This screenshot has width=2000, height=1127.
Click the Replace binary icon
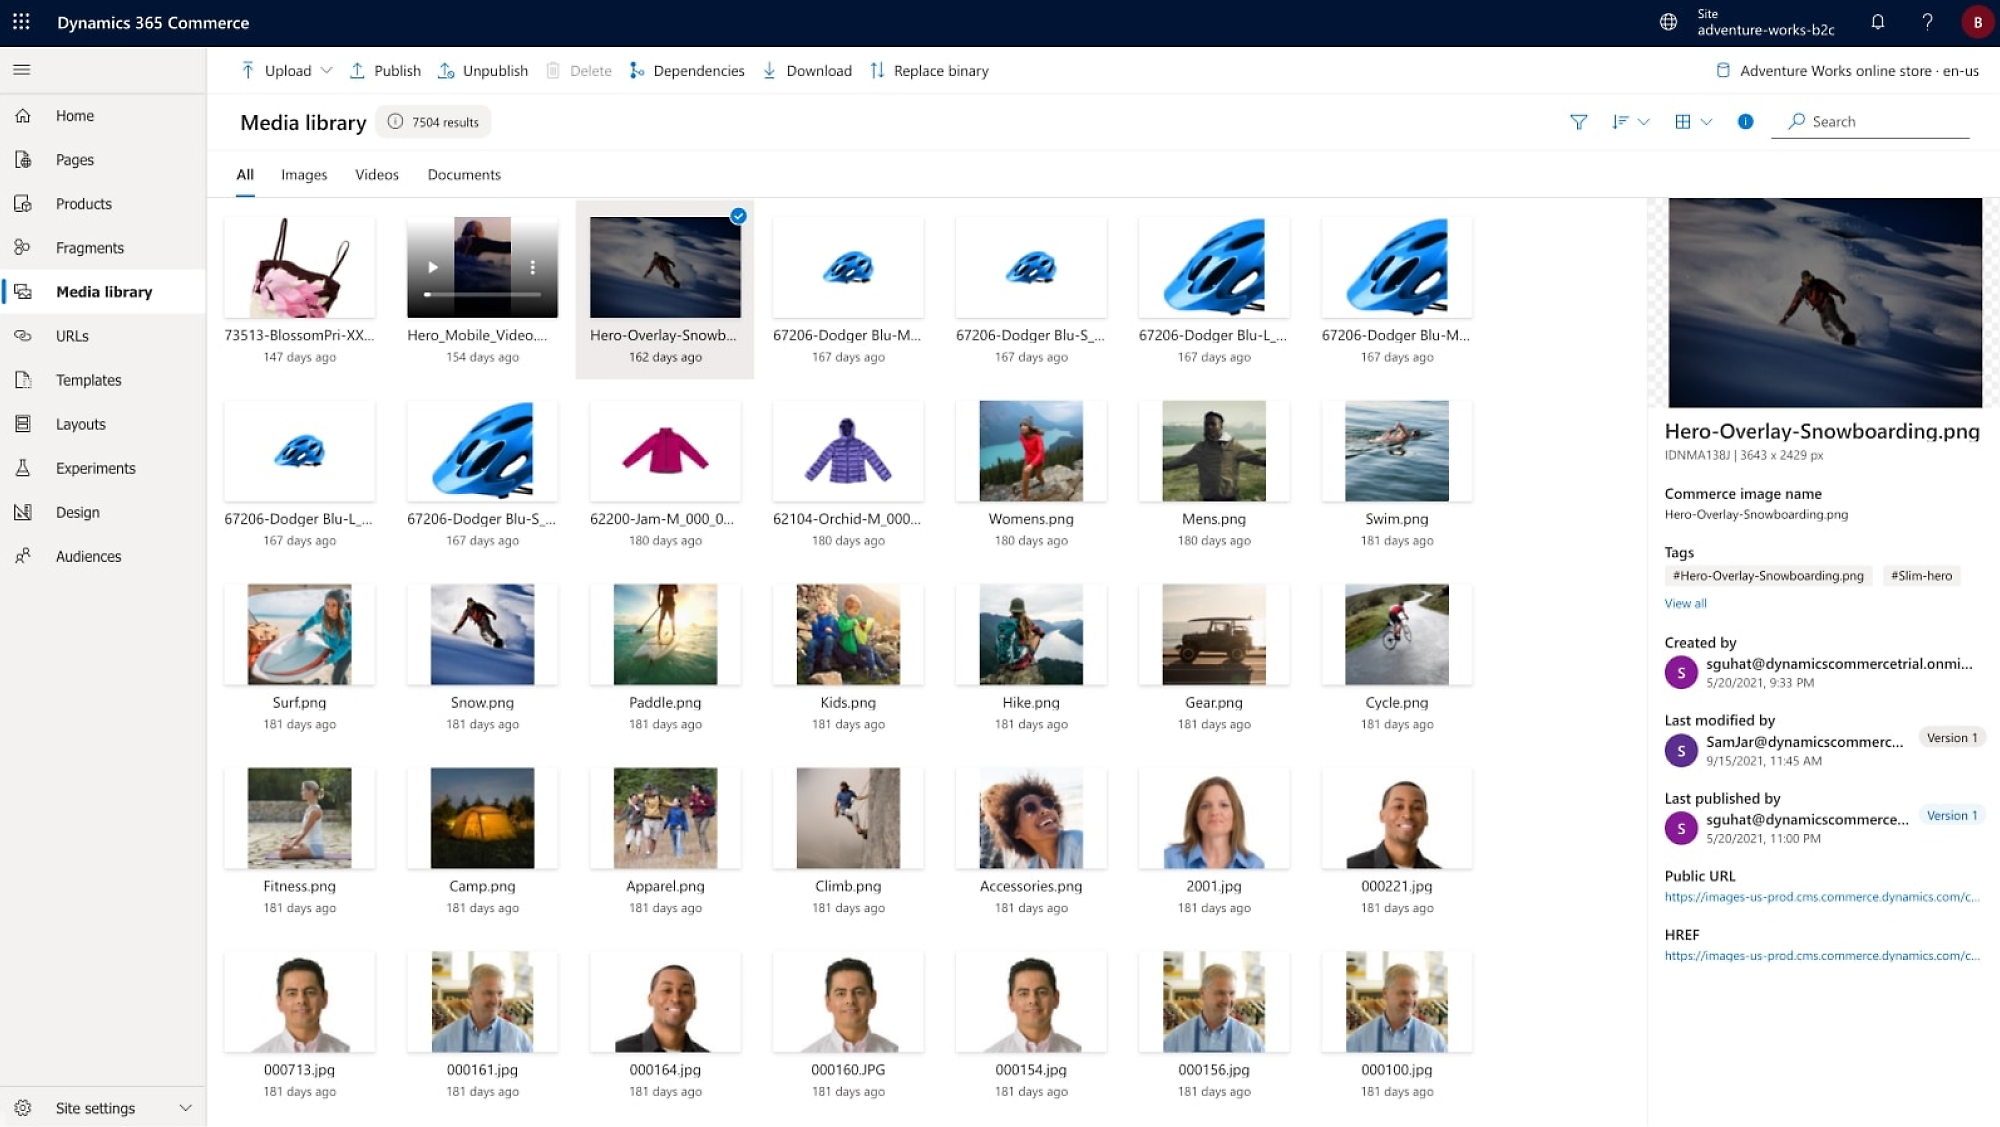tap(876, 70)
